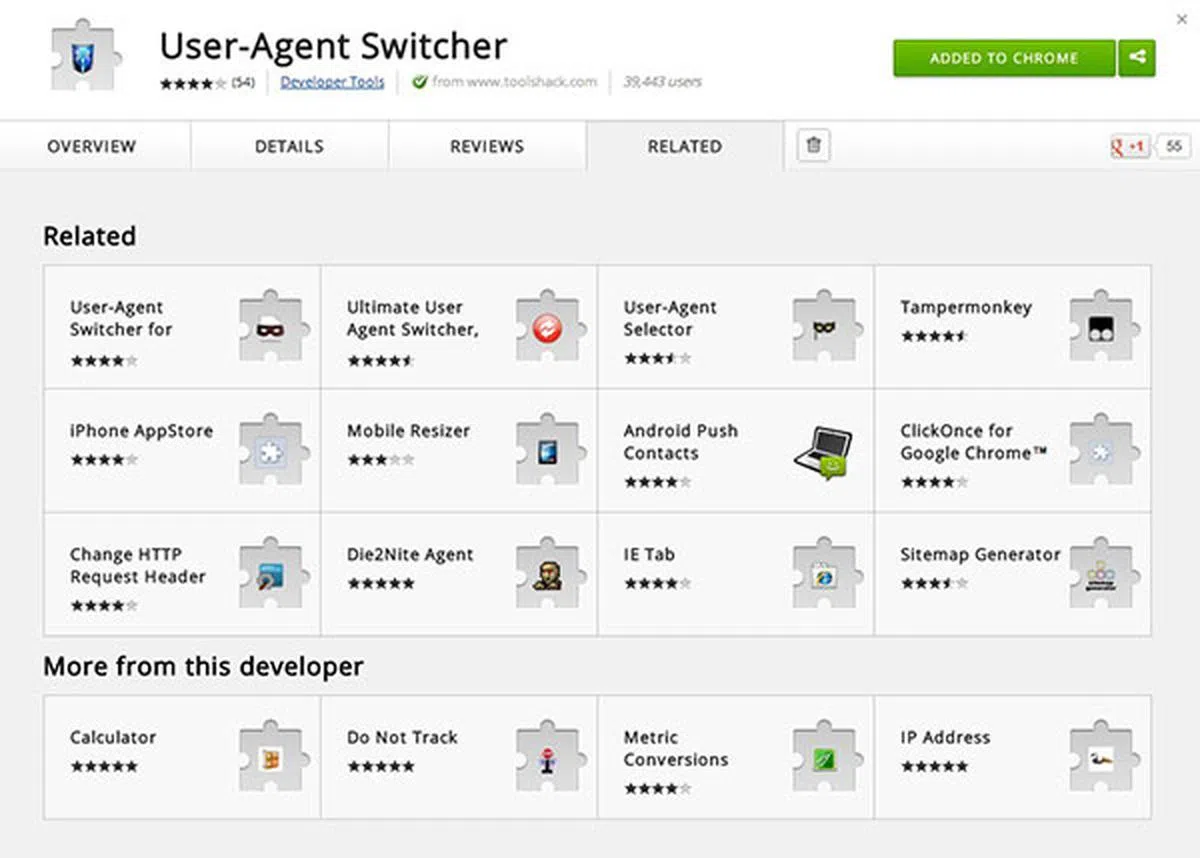Click the Change HTTP Request Header title
1200x858 pixels.
pos(137,565)
